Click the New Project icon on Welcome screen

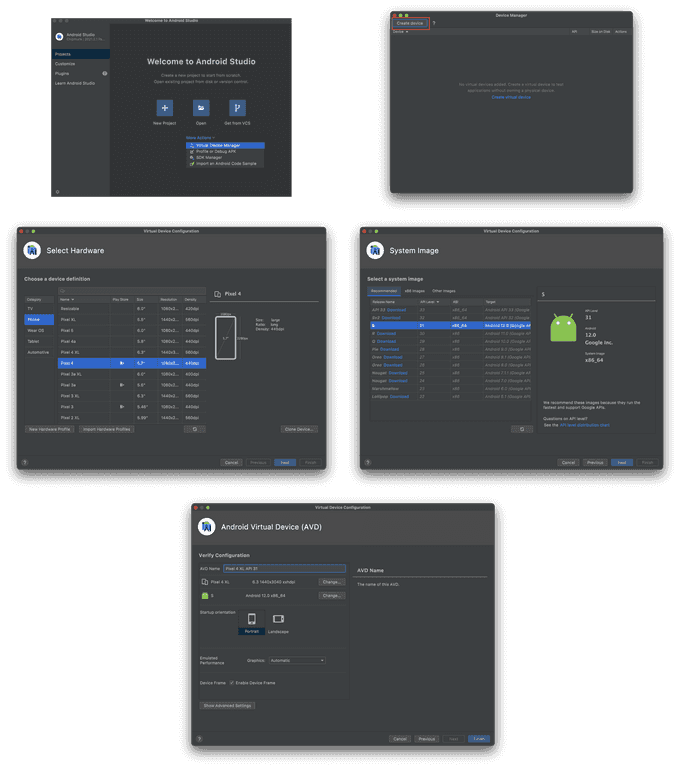(165, 108)
